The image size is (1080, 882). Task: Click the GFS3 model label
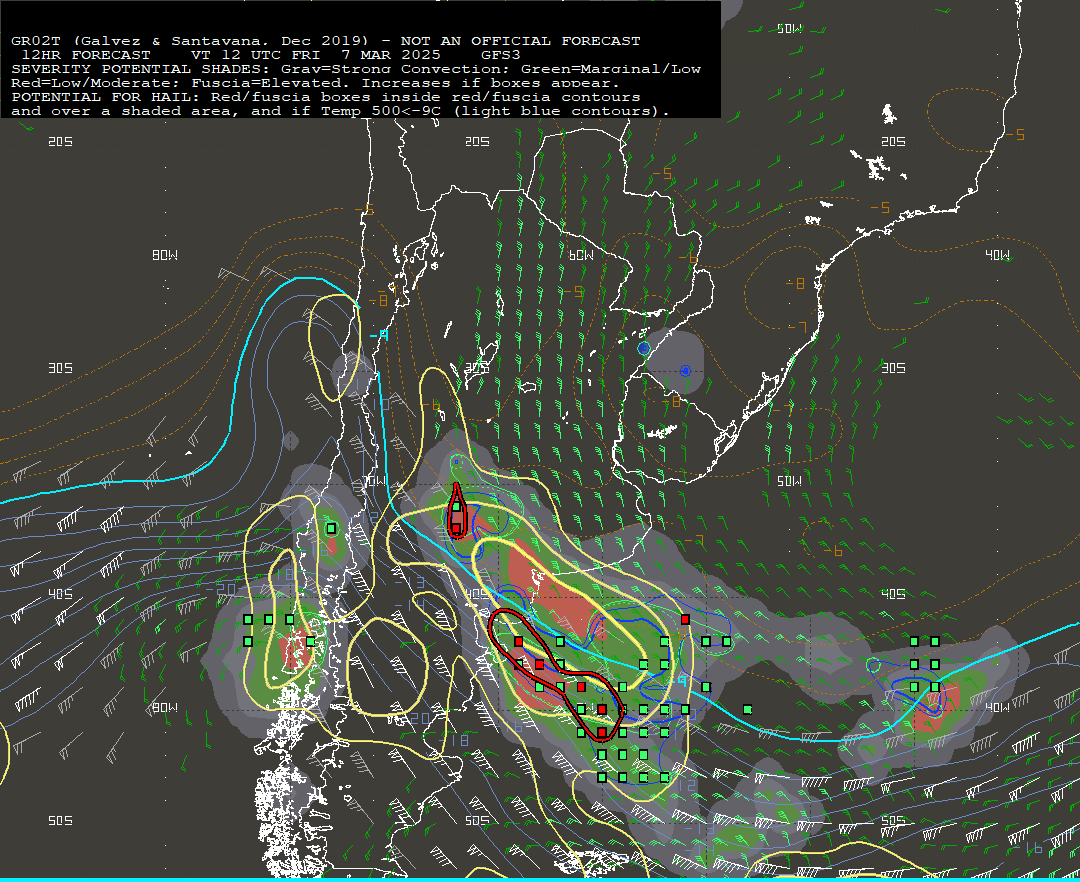[501, 55]
